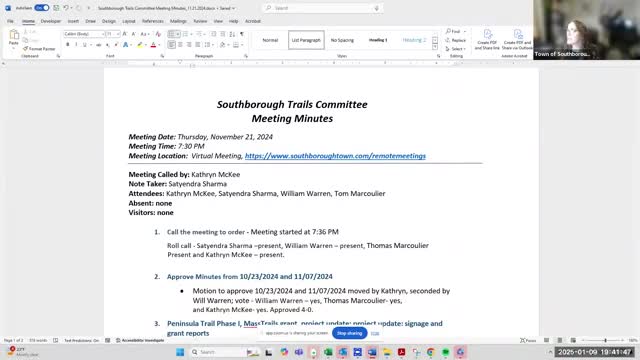The width and height of the screenshot is (640, 360).
Task: Click the Shrink Font icon
Action: pyautogui.click(x=133, y=34)
